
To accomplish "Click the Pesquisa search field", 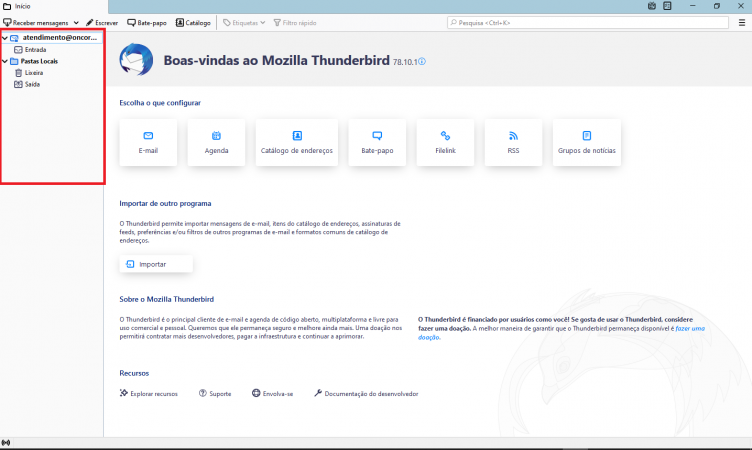I will [588, 23].
